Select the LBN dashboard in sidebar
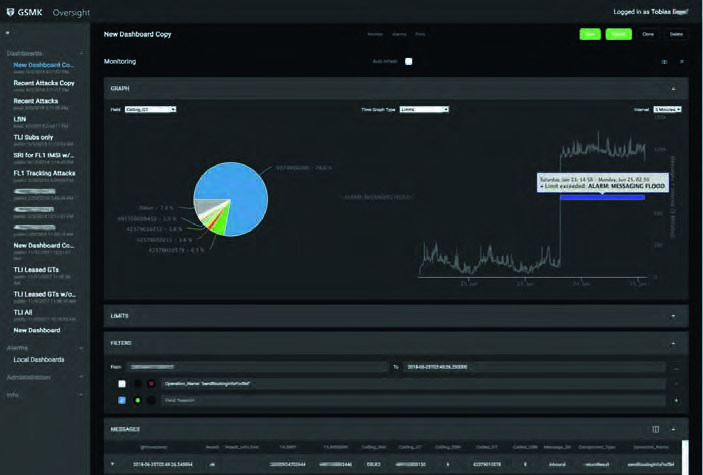This screenshot has width=703, height=475. point(20,119)
